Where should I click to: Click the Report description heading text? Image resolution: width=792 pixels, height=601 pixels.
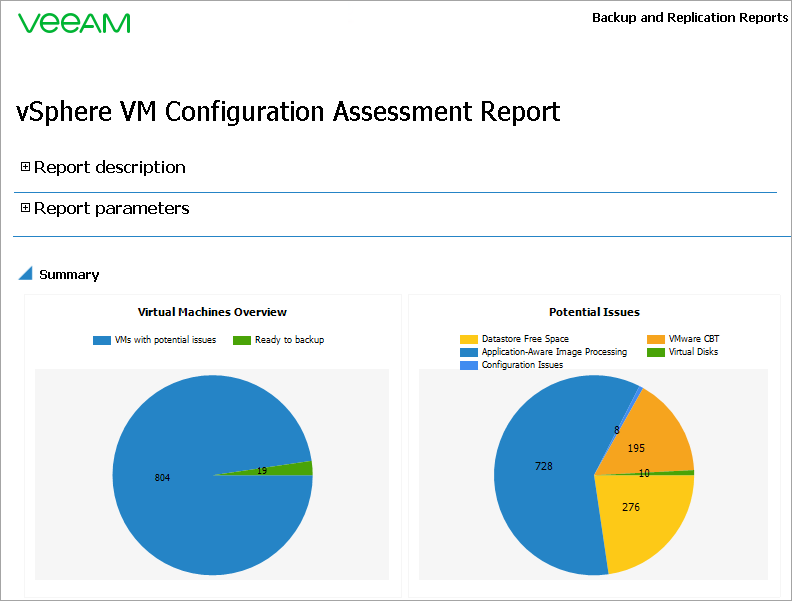tap(110, 167)
